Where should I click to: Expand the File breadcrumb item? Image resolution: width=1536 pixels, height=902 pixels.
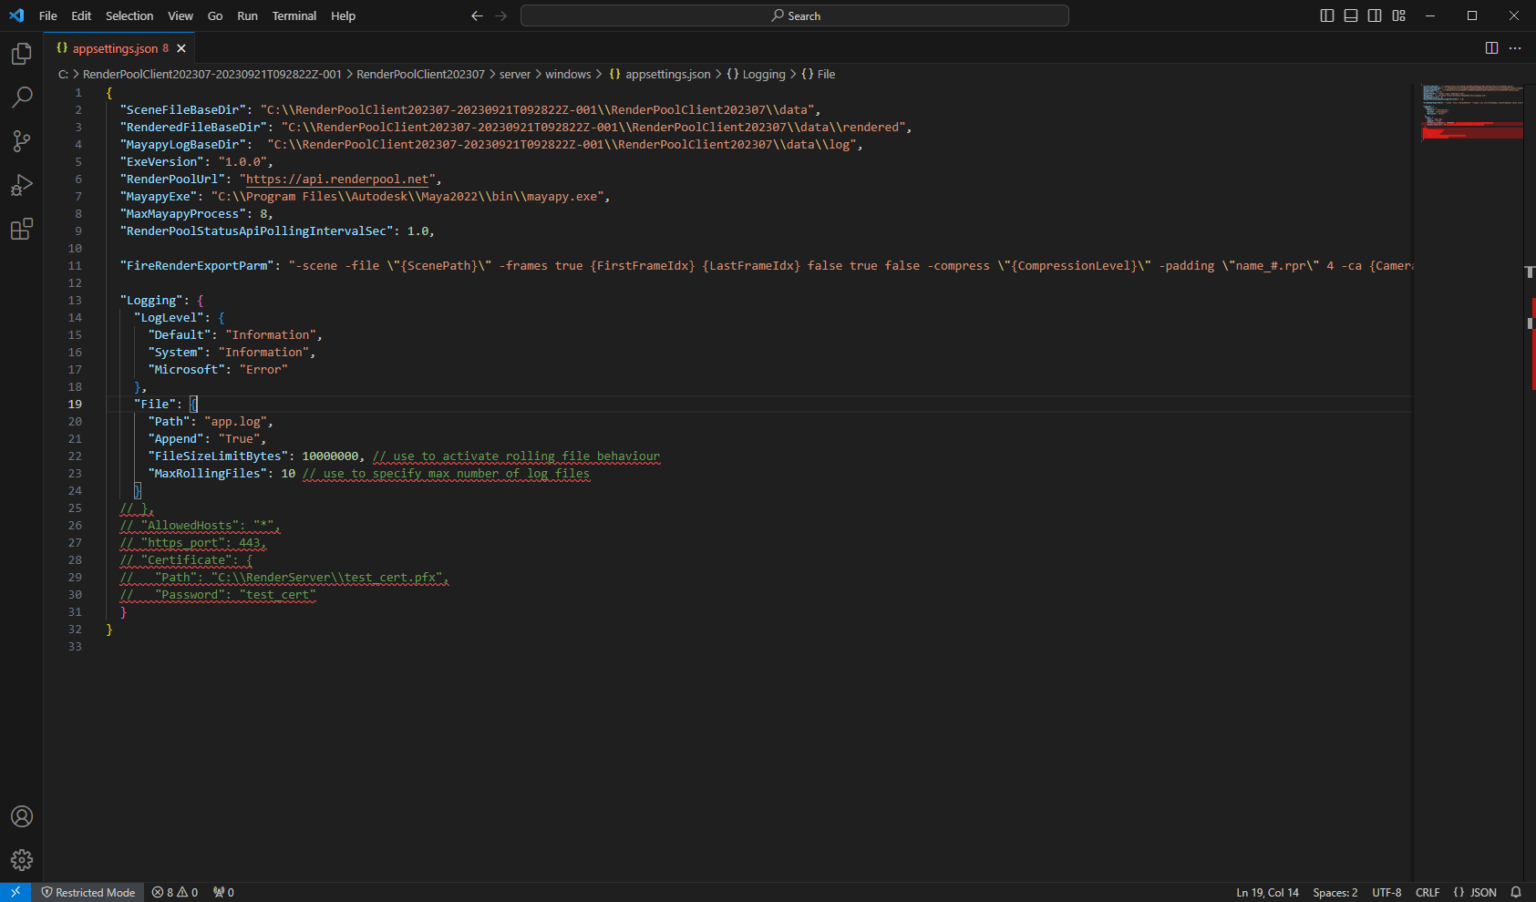pos(826,74)
